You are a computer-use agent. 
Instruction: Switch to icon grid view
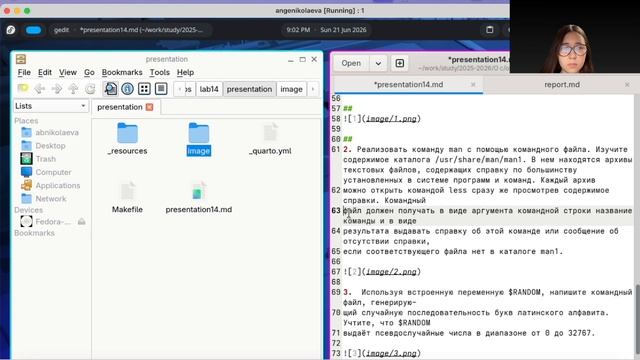[x=144, y=89]
